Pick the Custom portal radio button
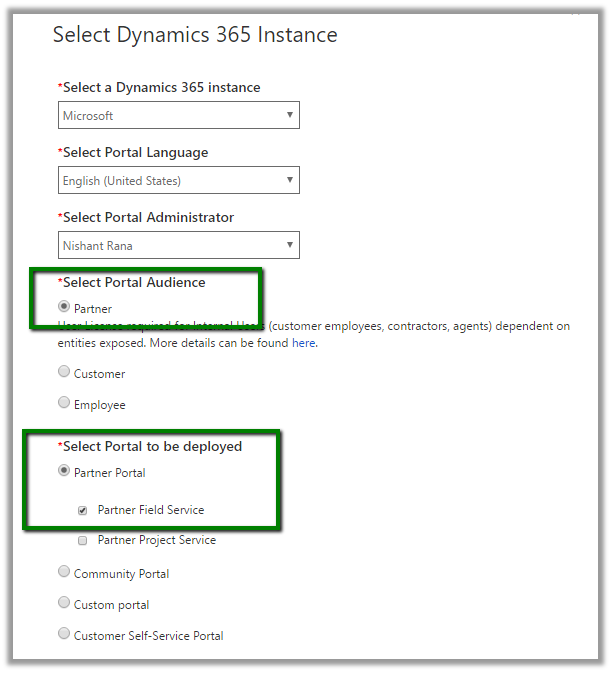This screenshot has height=673, width=611. tap(65, 604)
